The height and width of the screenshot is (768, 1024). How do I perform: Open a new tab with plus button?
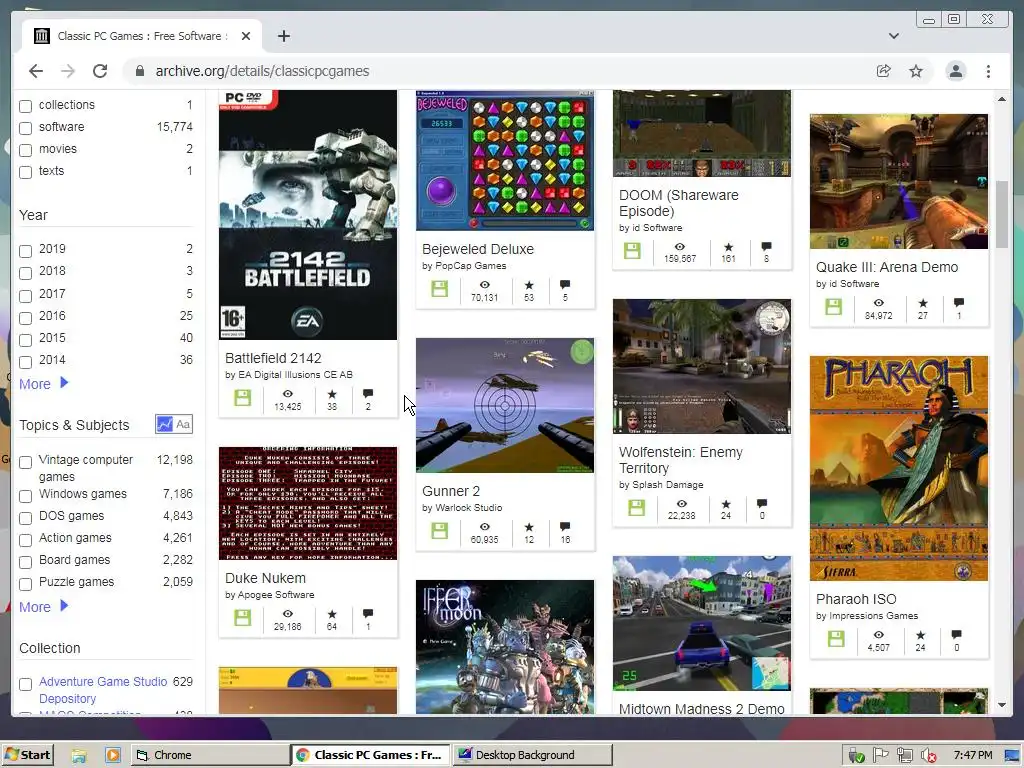[283, 36]
